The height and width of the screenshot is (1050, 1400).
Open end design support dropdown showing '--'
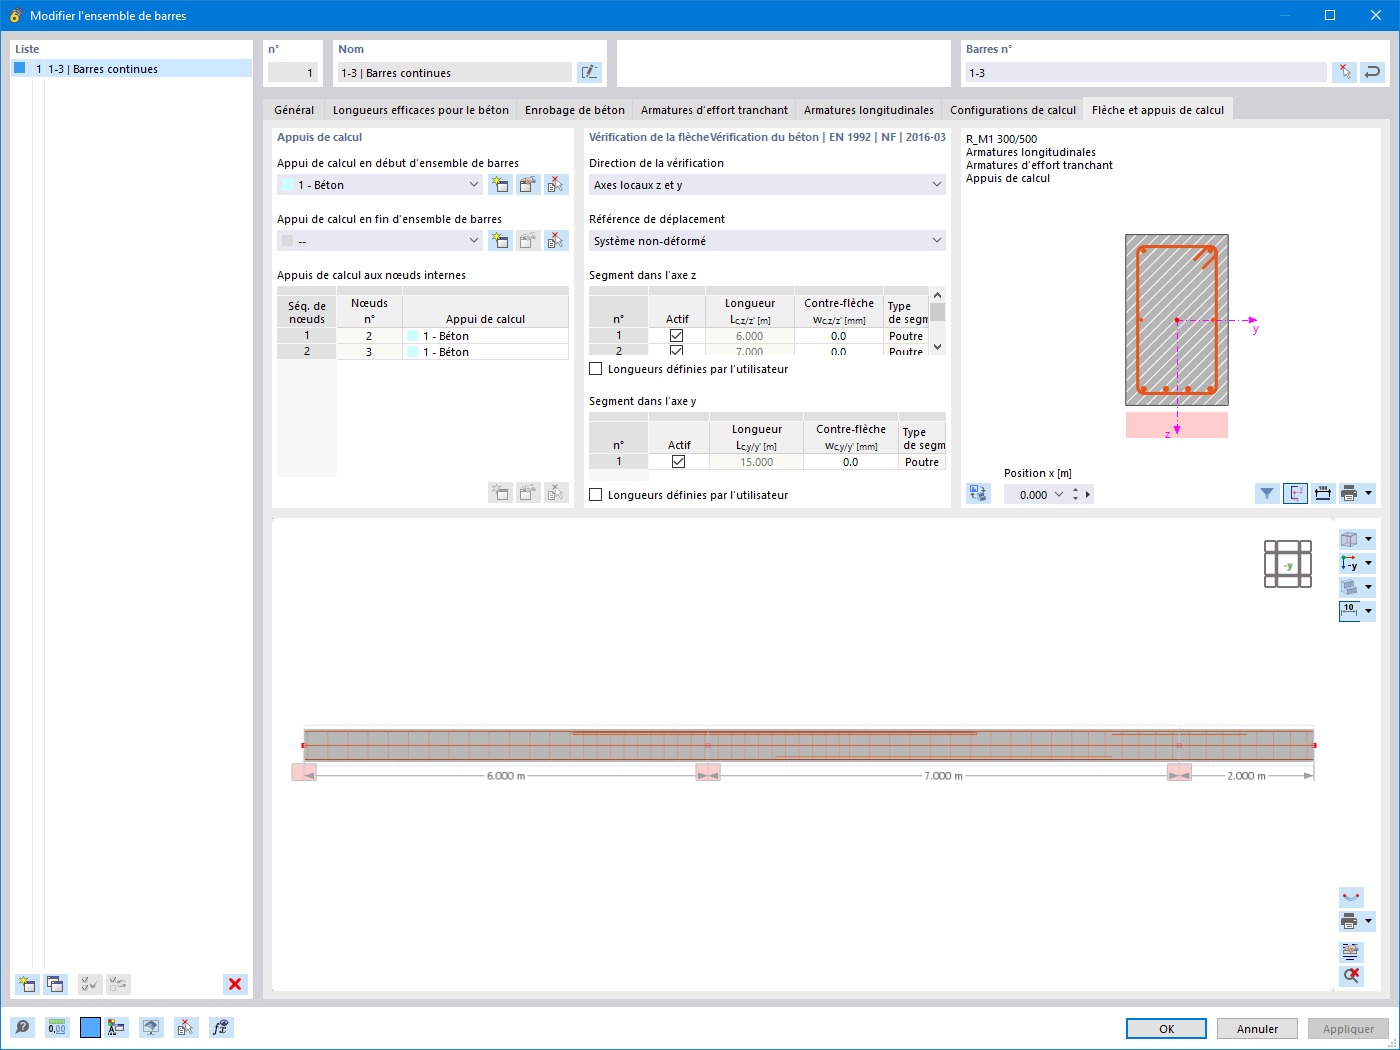point(380,241)
